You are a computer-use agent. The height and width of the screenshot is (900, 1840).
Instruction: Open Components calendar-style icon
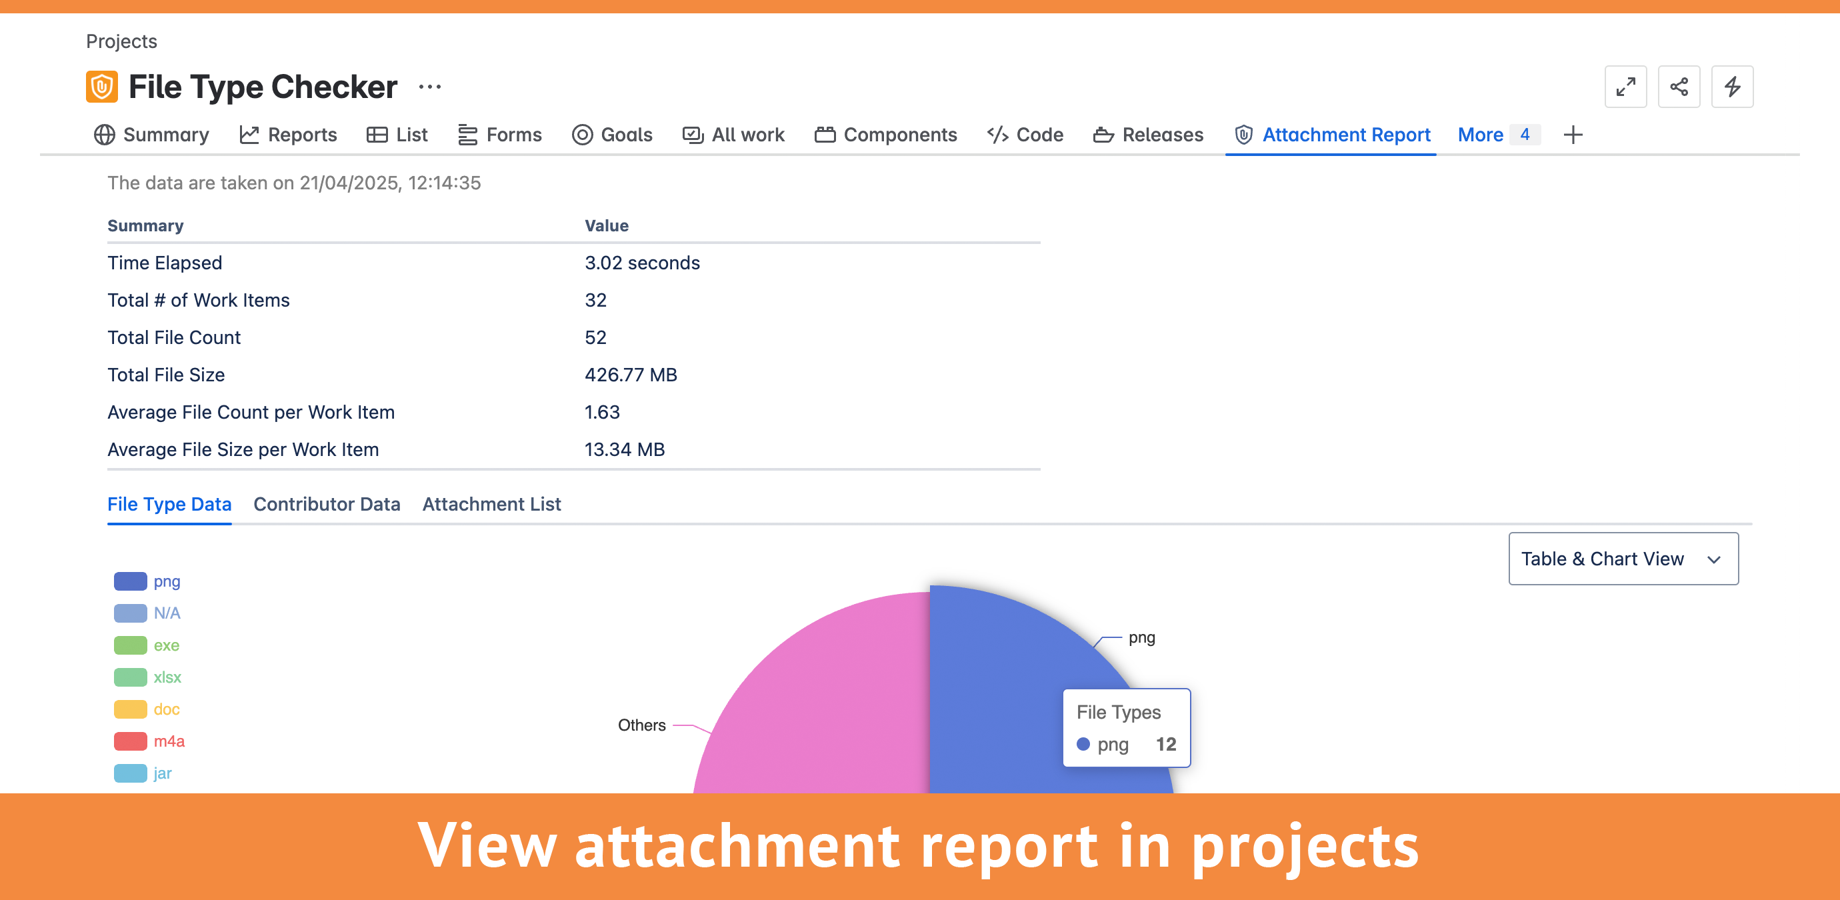[x=824, y=135]
